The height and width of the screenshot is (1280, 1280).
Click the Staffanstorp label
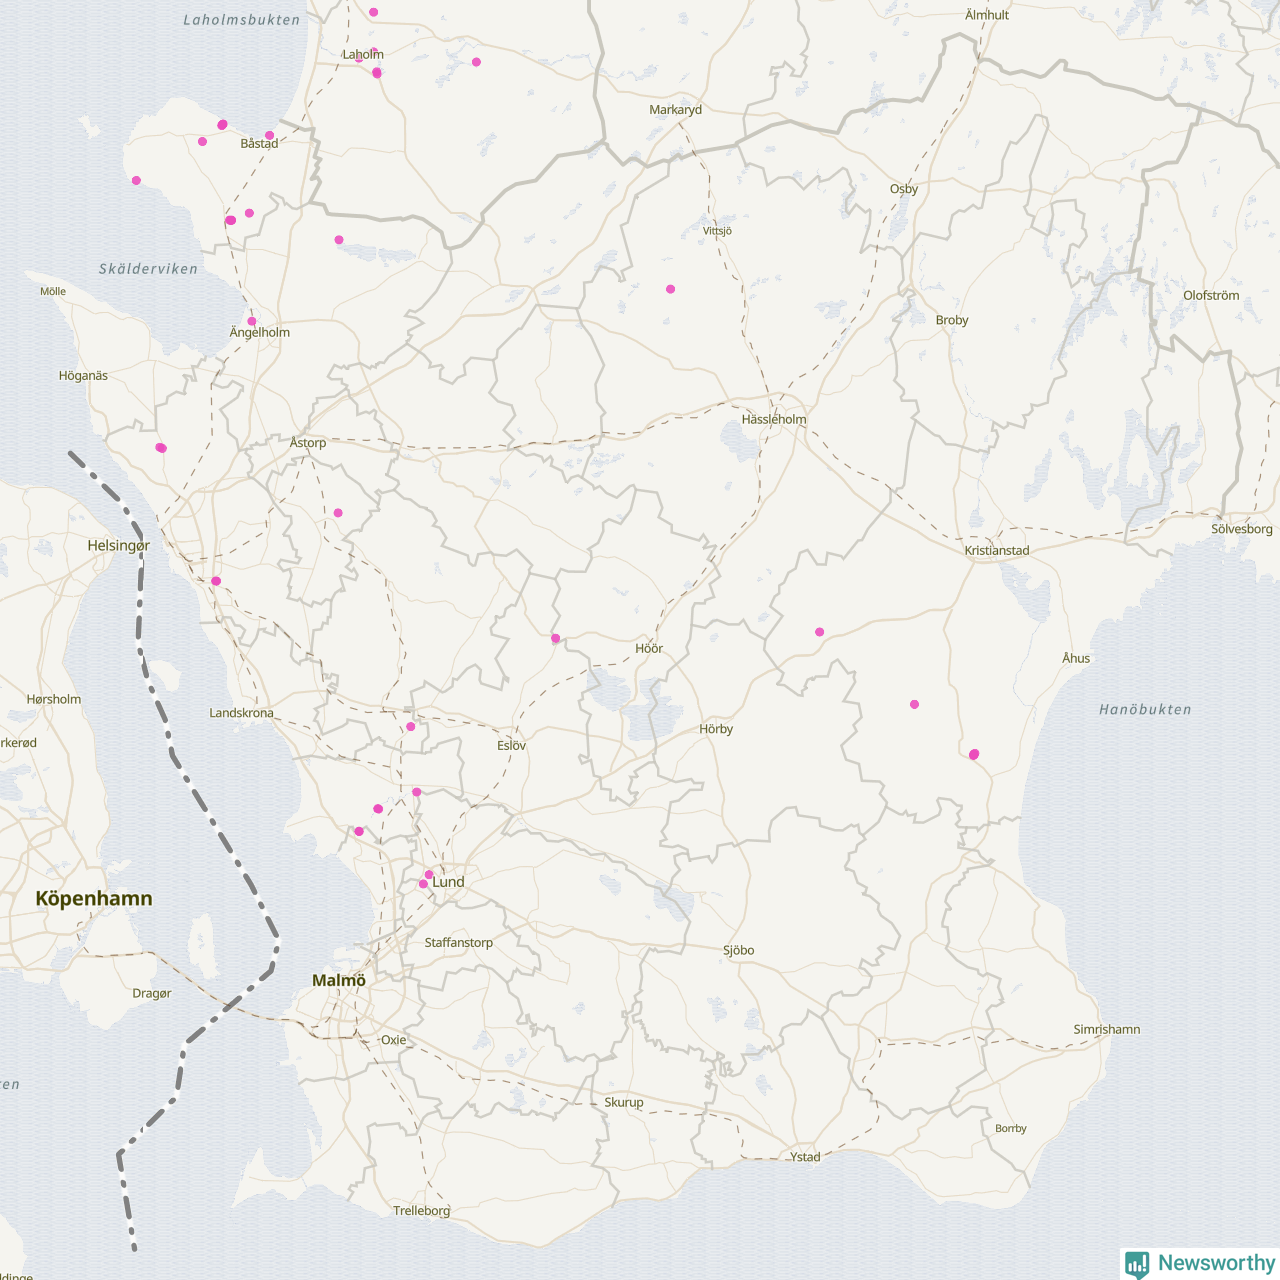459,942
